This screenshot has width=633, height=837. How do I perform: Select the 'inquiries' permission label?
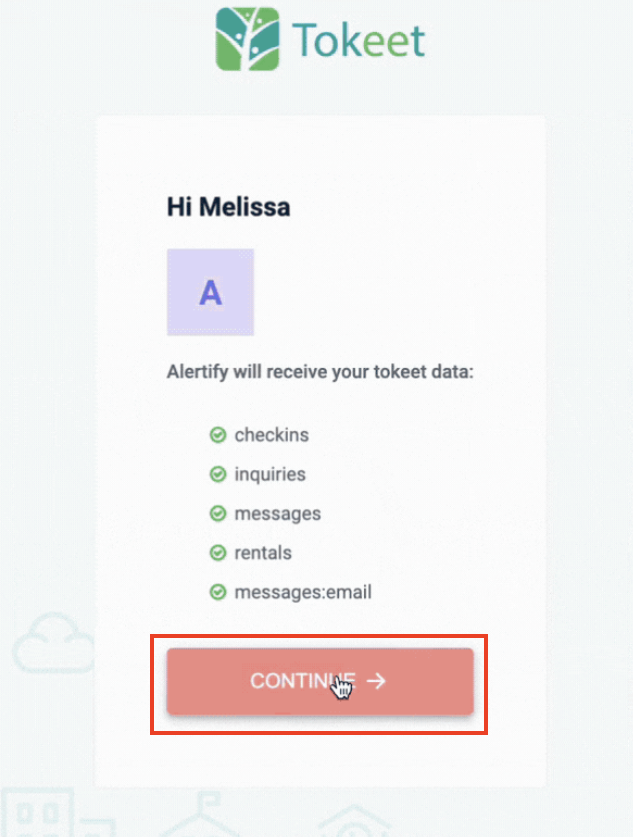[270, 474]
